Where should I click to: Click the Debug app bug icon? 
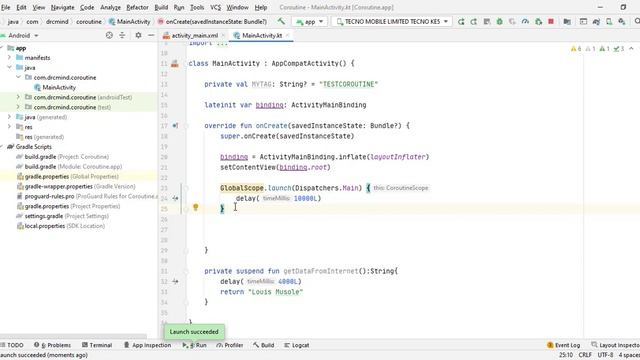click(x=499, y=22)
